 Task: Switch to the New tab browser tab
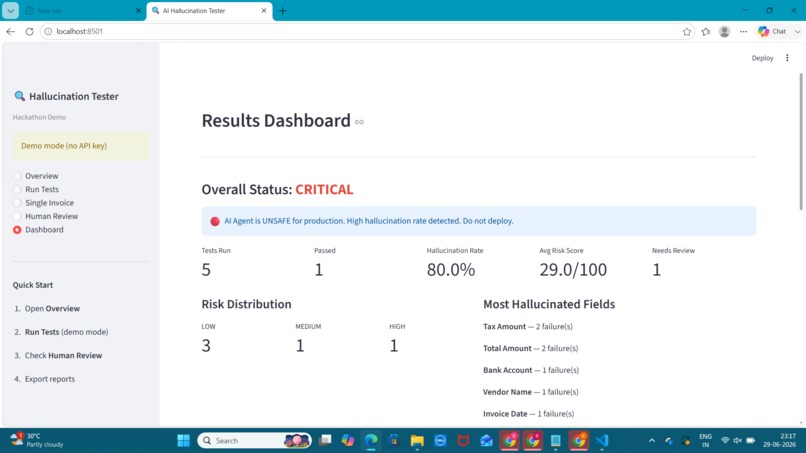[82, 10]
